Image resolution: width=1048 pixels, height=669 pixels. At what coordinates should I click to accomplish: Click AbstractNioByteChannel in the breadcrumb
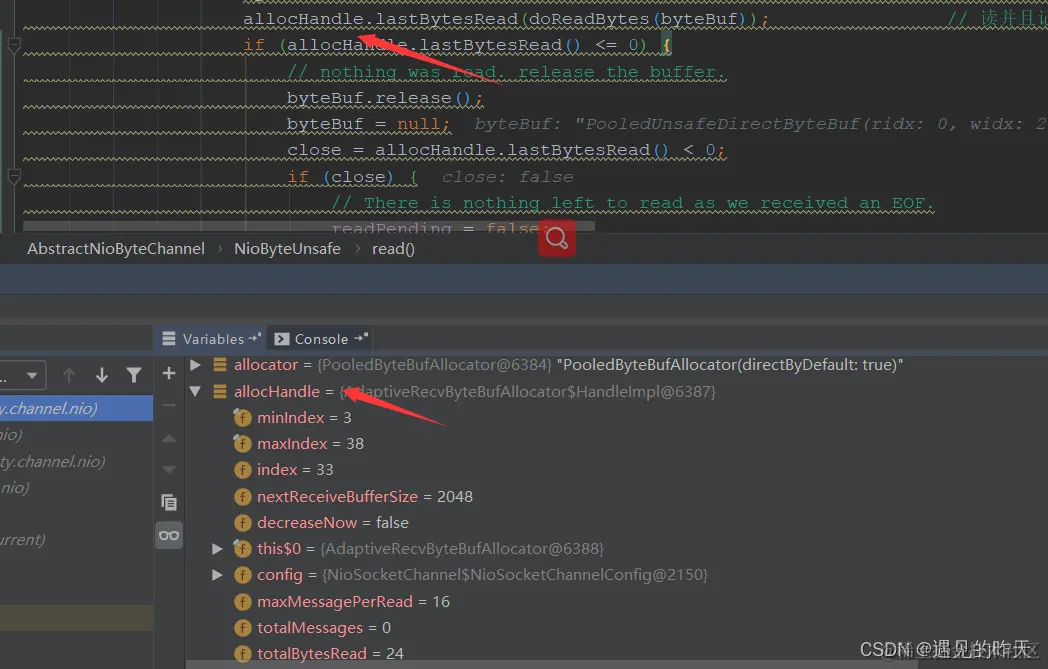[116, 249]
